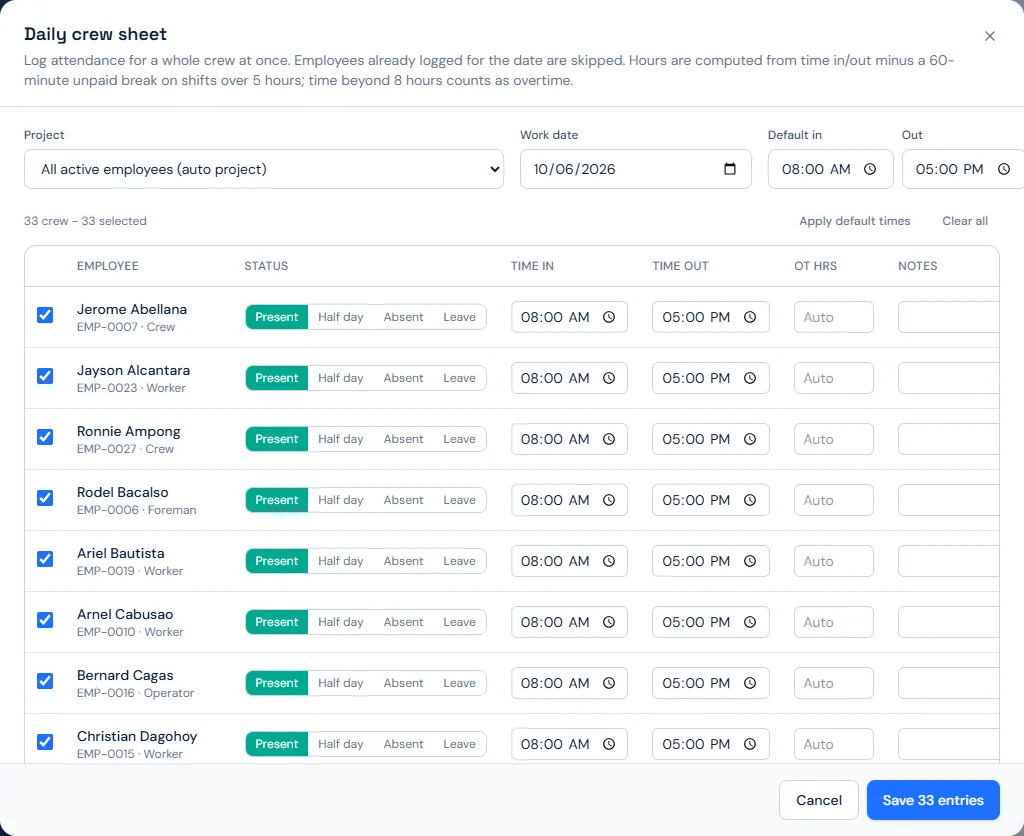Click employee name Rodel Bacalso
The width and height of the screenshot is (1024, 836).
[x=123, y=492]
